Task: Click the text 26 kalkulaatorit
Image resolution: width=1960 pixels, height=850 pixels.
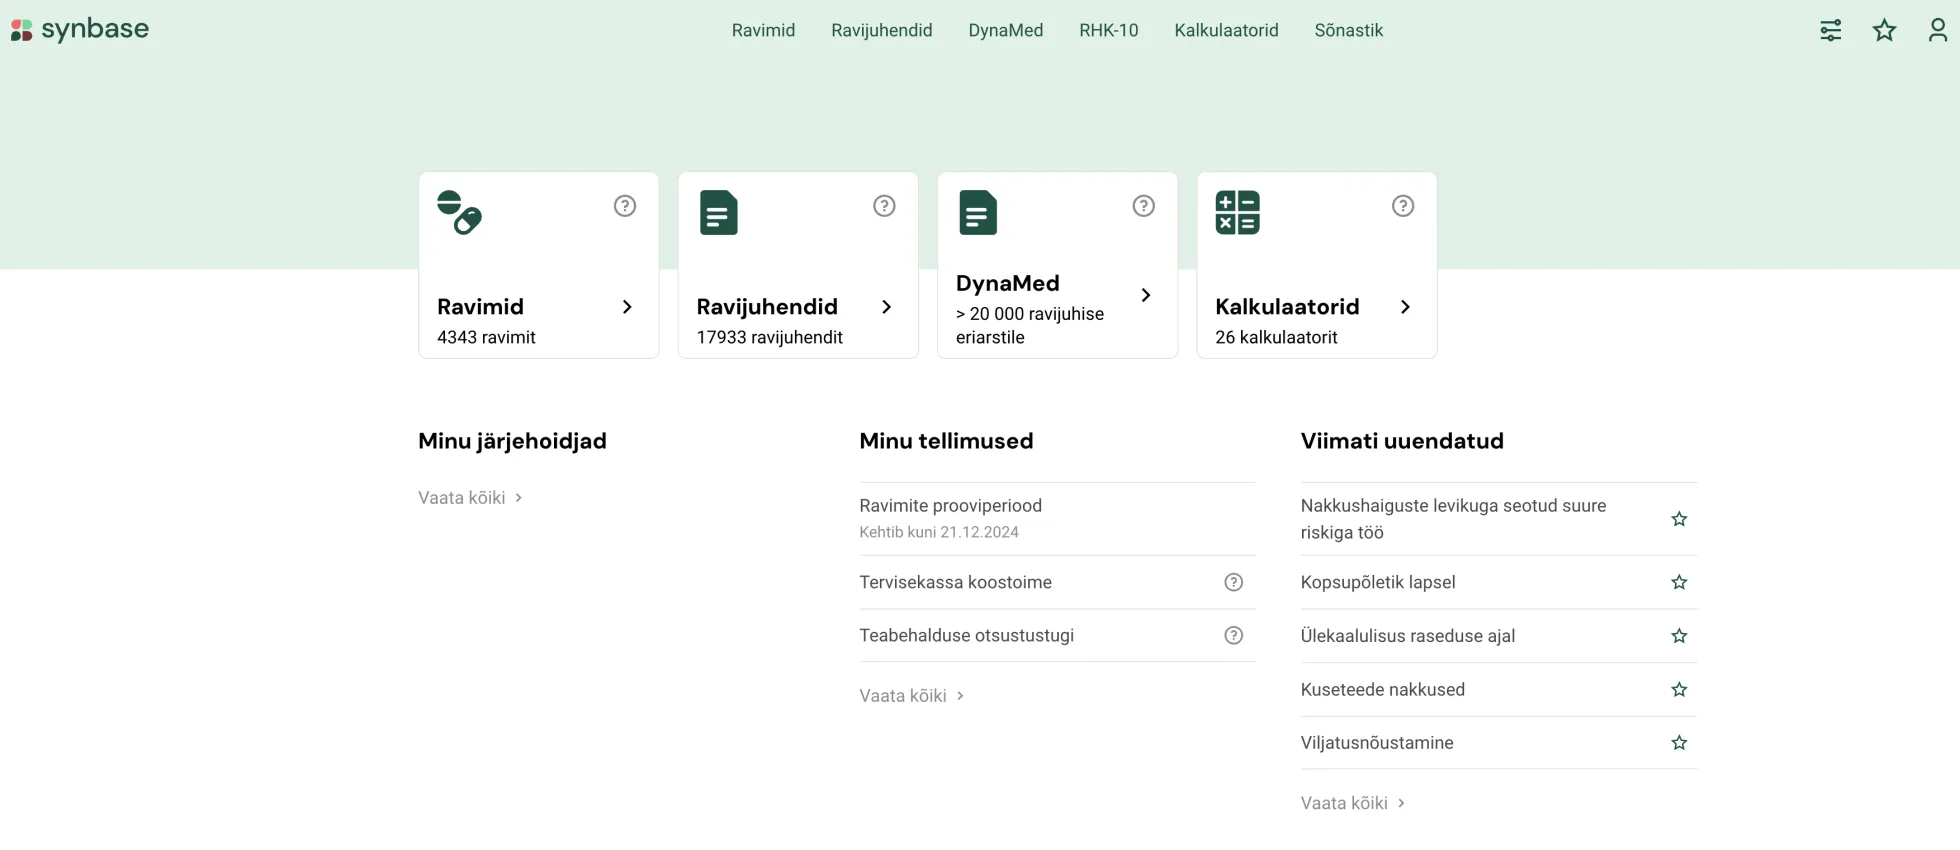Action: pos(1276,338)
